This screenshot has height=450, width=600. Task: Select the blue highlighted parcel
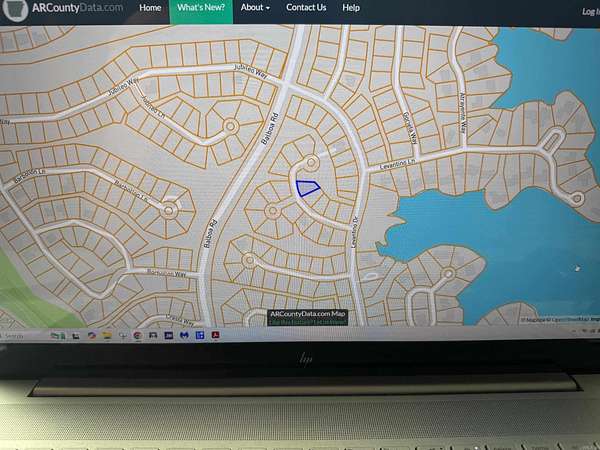tap(308, 187)
